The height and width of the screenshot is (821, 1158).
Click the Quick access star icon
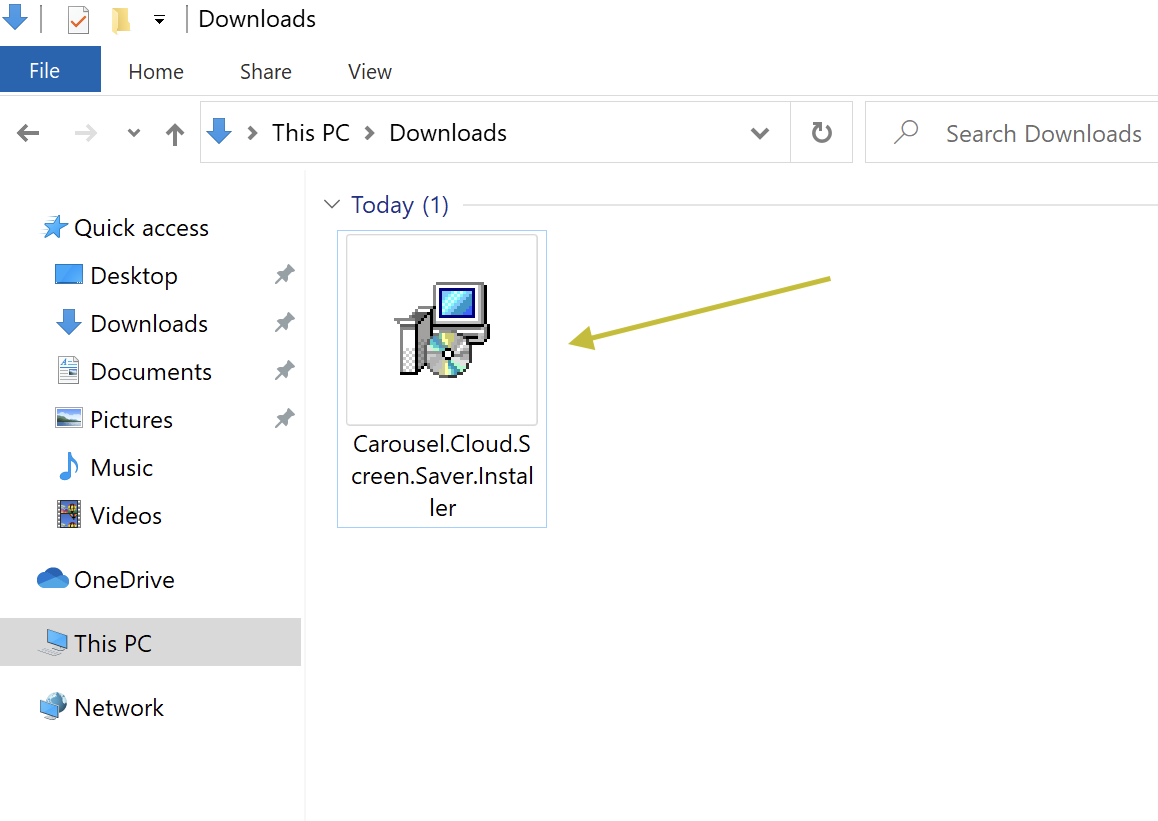click(x=54, y=227)
